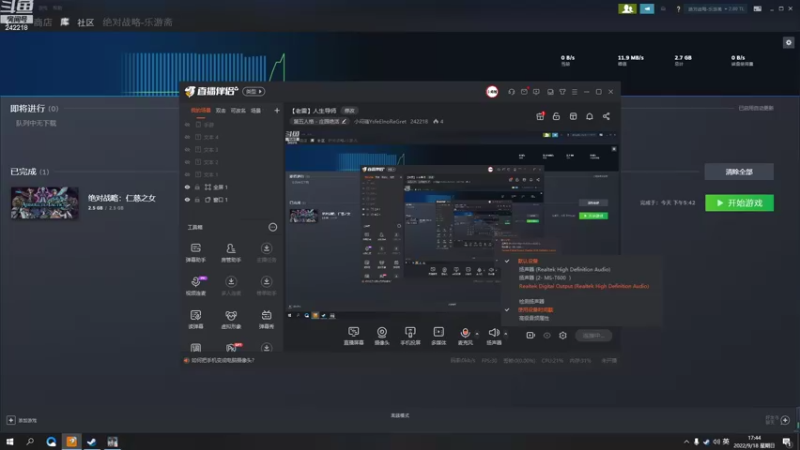Add 摄像头 camera source
Viewport: 800px width, 450px height.
(x=382, y=336)
